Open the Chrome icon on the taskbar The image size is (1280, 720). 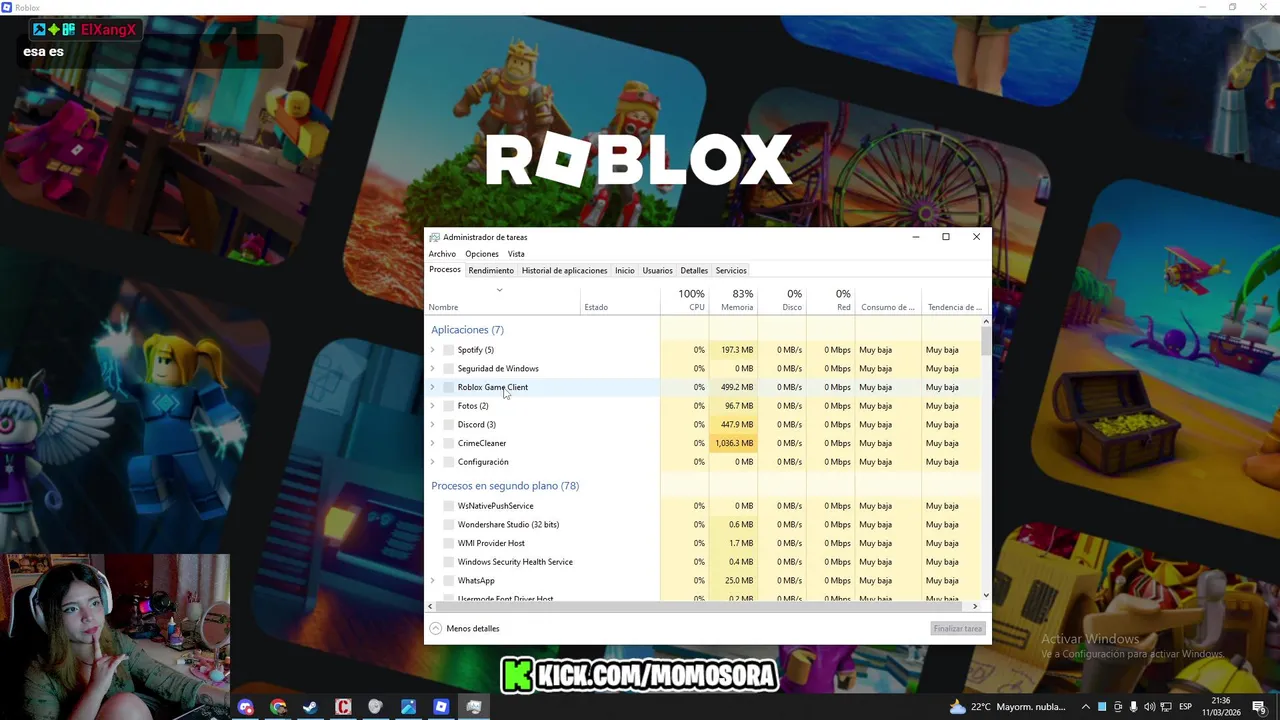[278, 707]
